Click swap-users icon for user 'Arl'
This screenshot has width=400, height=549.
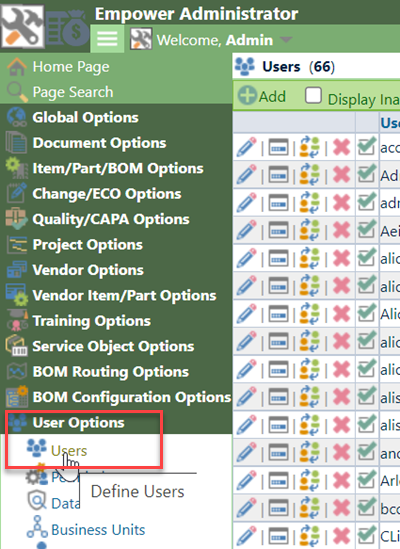tap(310, 481)
